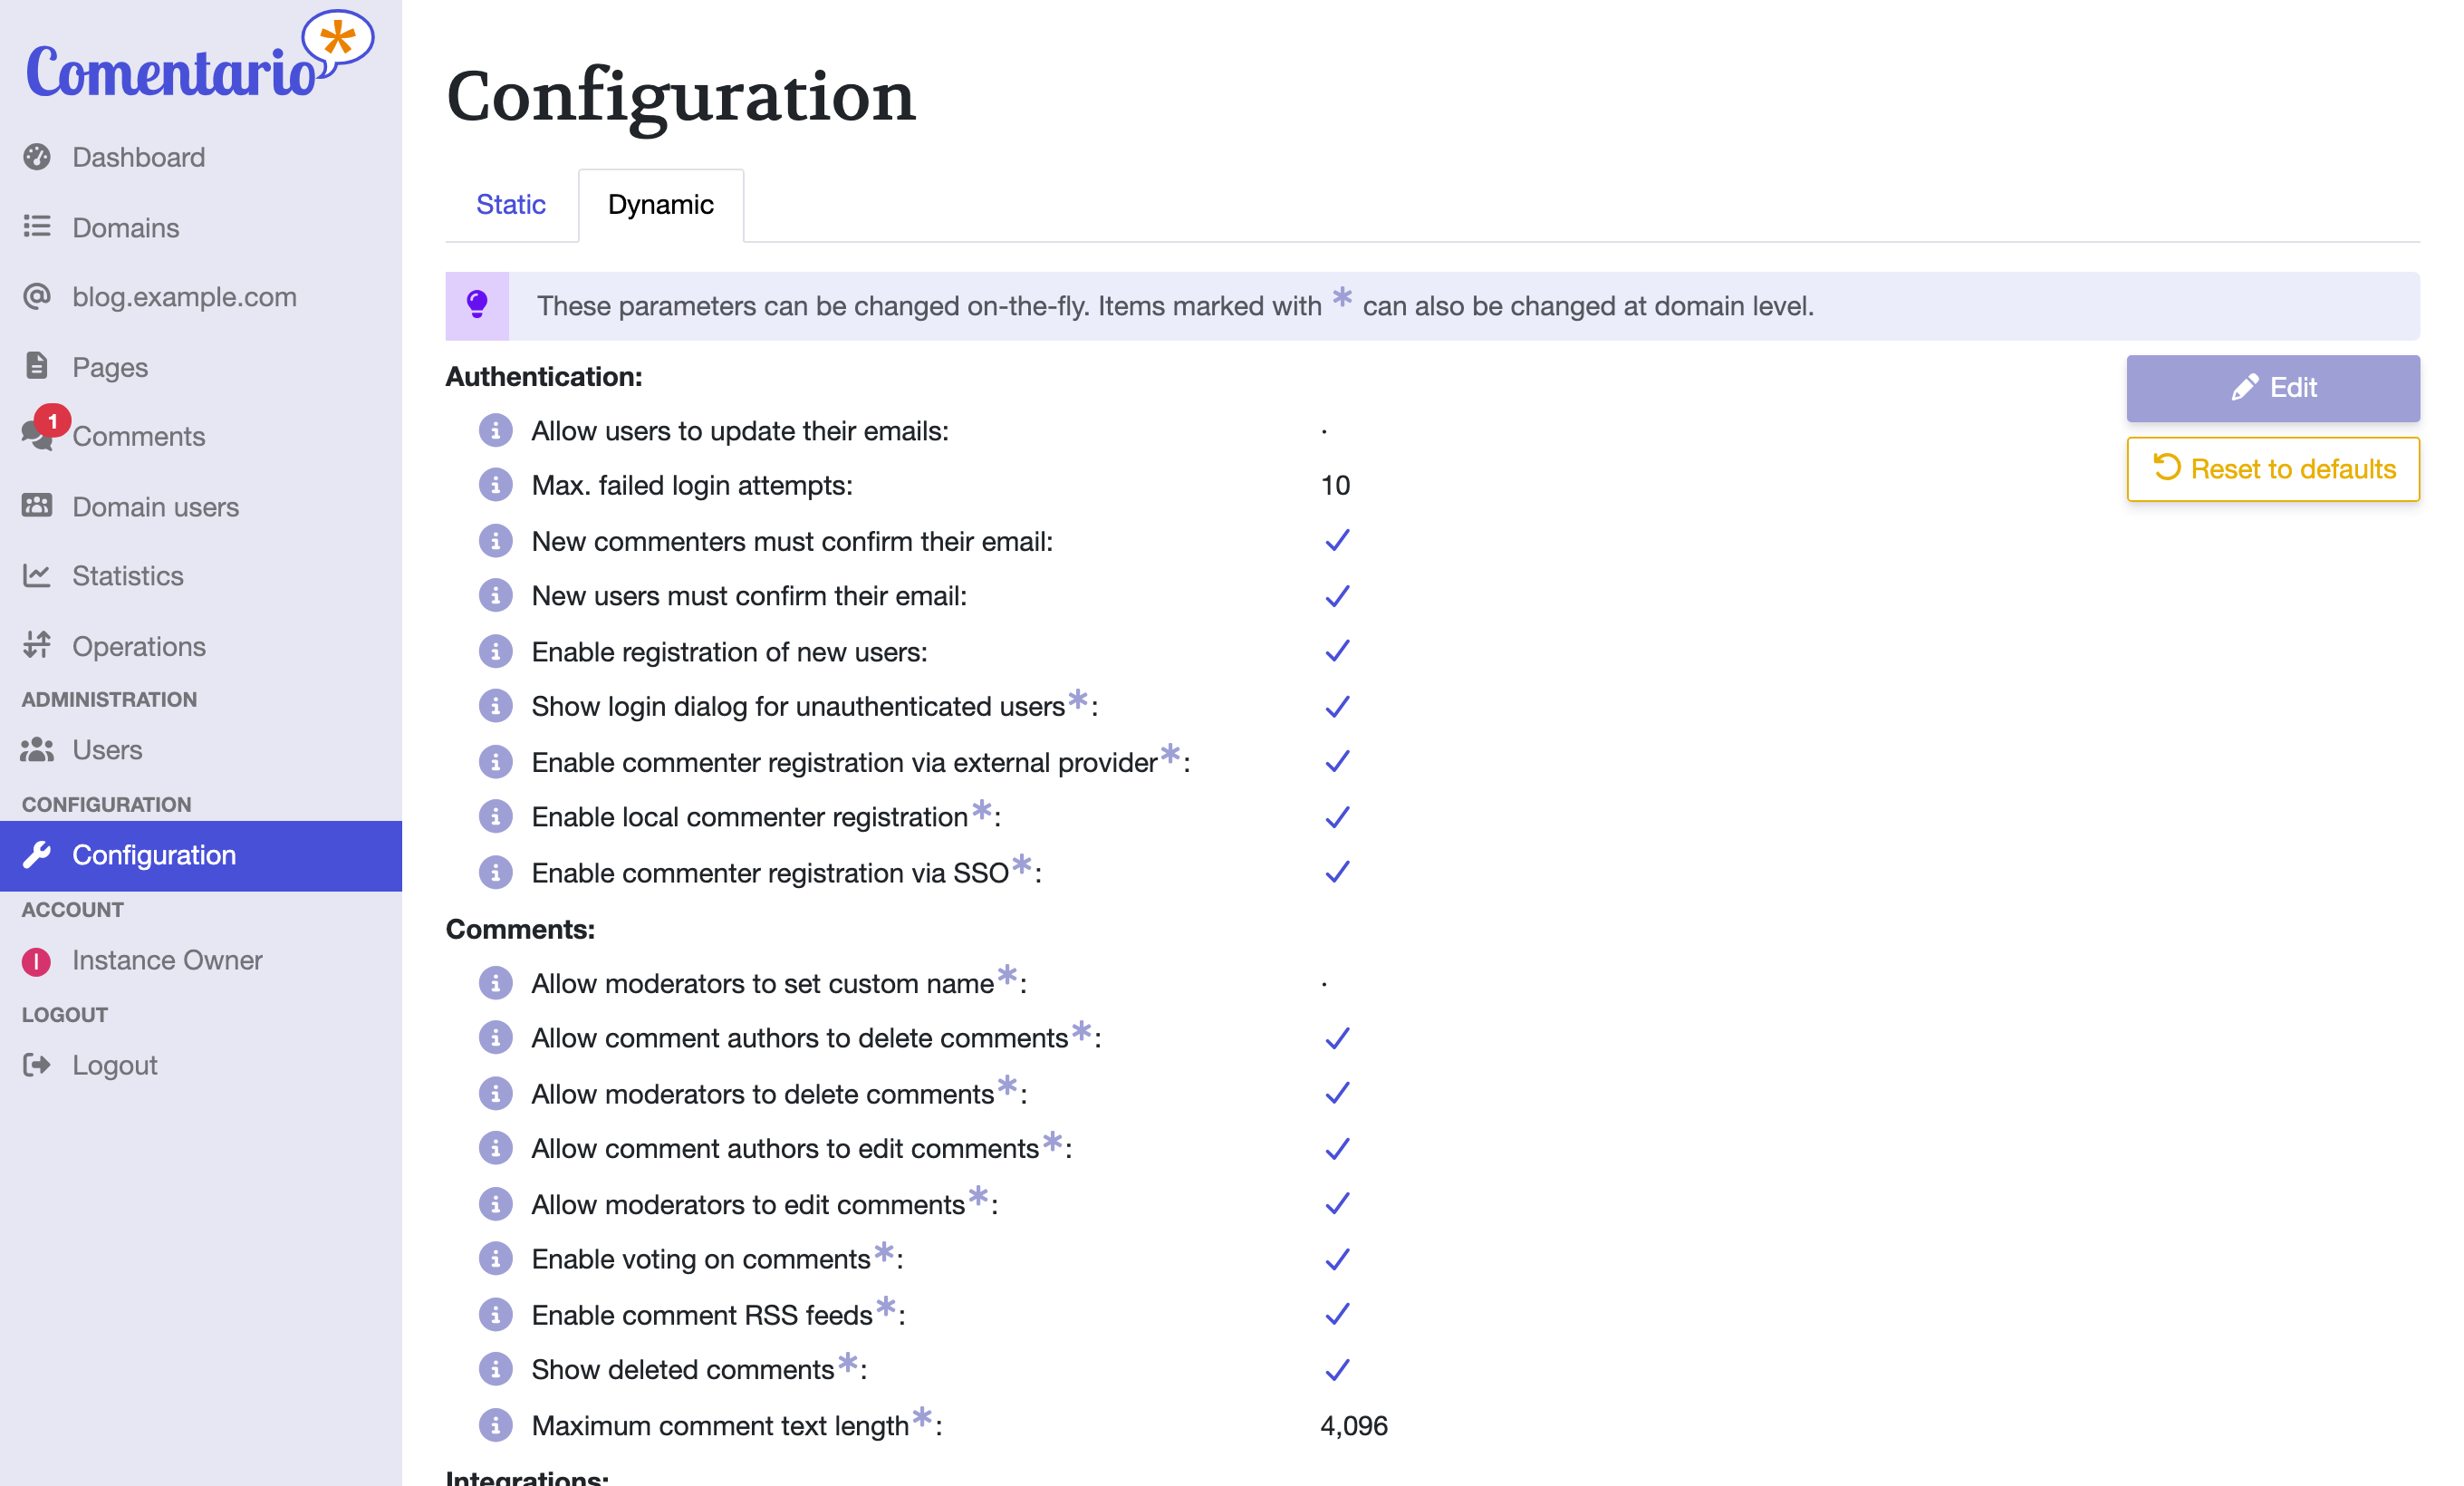This screenshot has height=1486, width=2464.
Task: Info icon for registration via external provider
Action: pyautogui.click(x=495, y=762)
